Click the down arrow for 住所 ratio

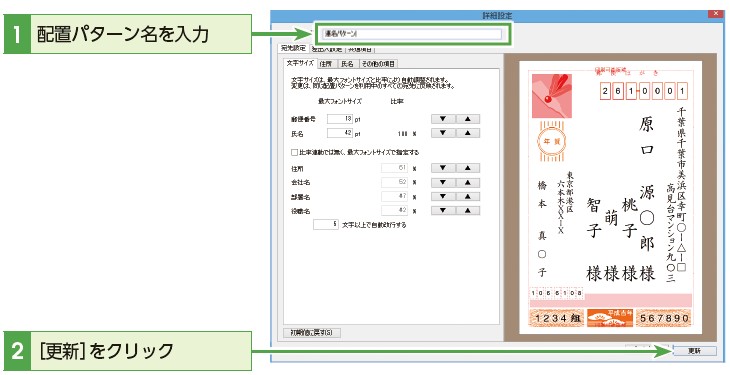[x=443, y=168]
